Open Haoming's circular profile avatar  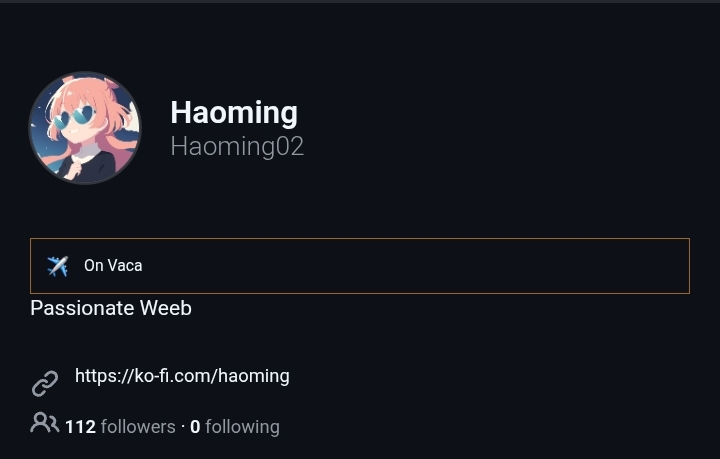click(85, 128)
